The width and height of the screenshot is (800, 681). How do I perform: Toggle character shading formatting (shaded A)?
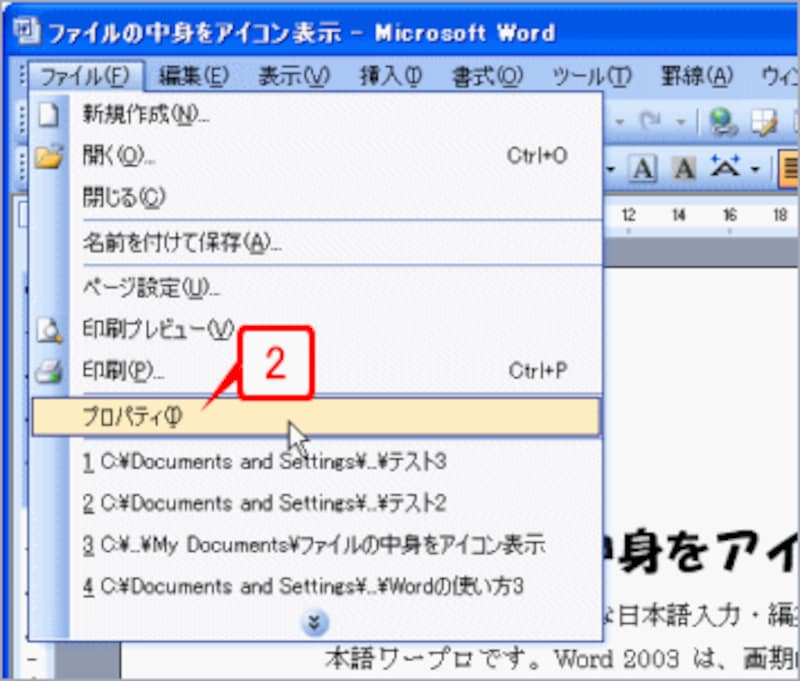[x=685, y=169]
